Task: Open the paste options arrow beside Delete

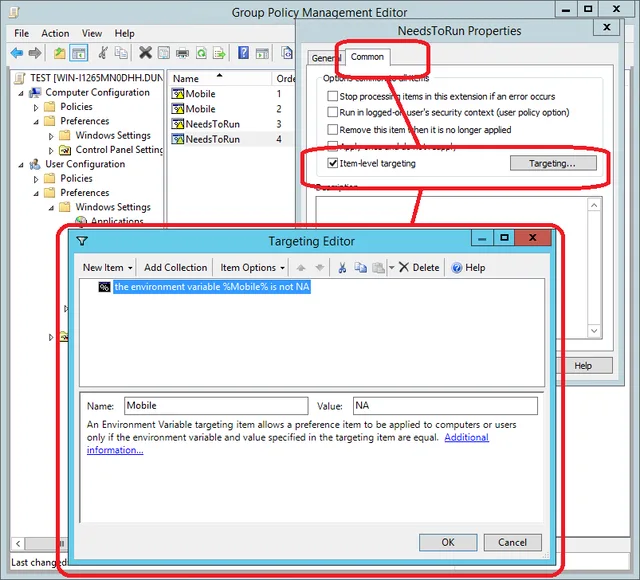Action: point(391,268)
